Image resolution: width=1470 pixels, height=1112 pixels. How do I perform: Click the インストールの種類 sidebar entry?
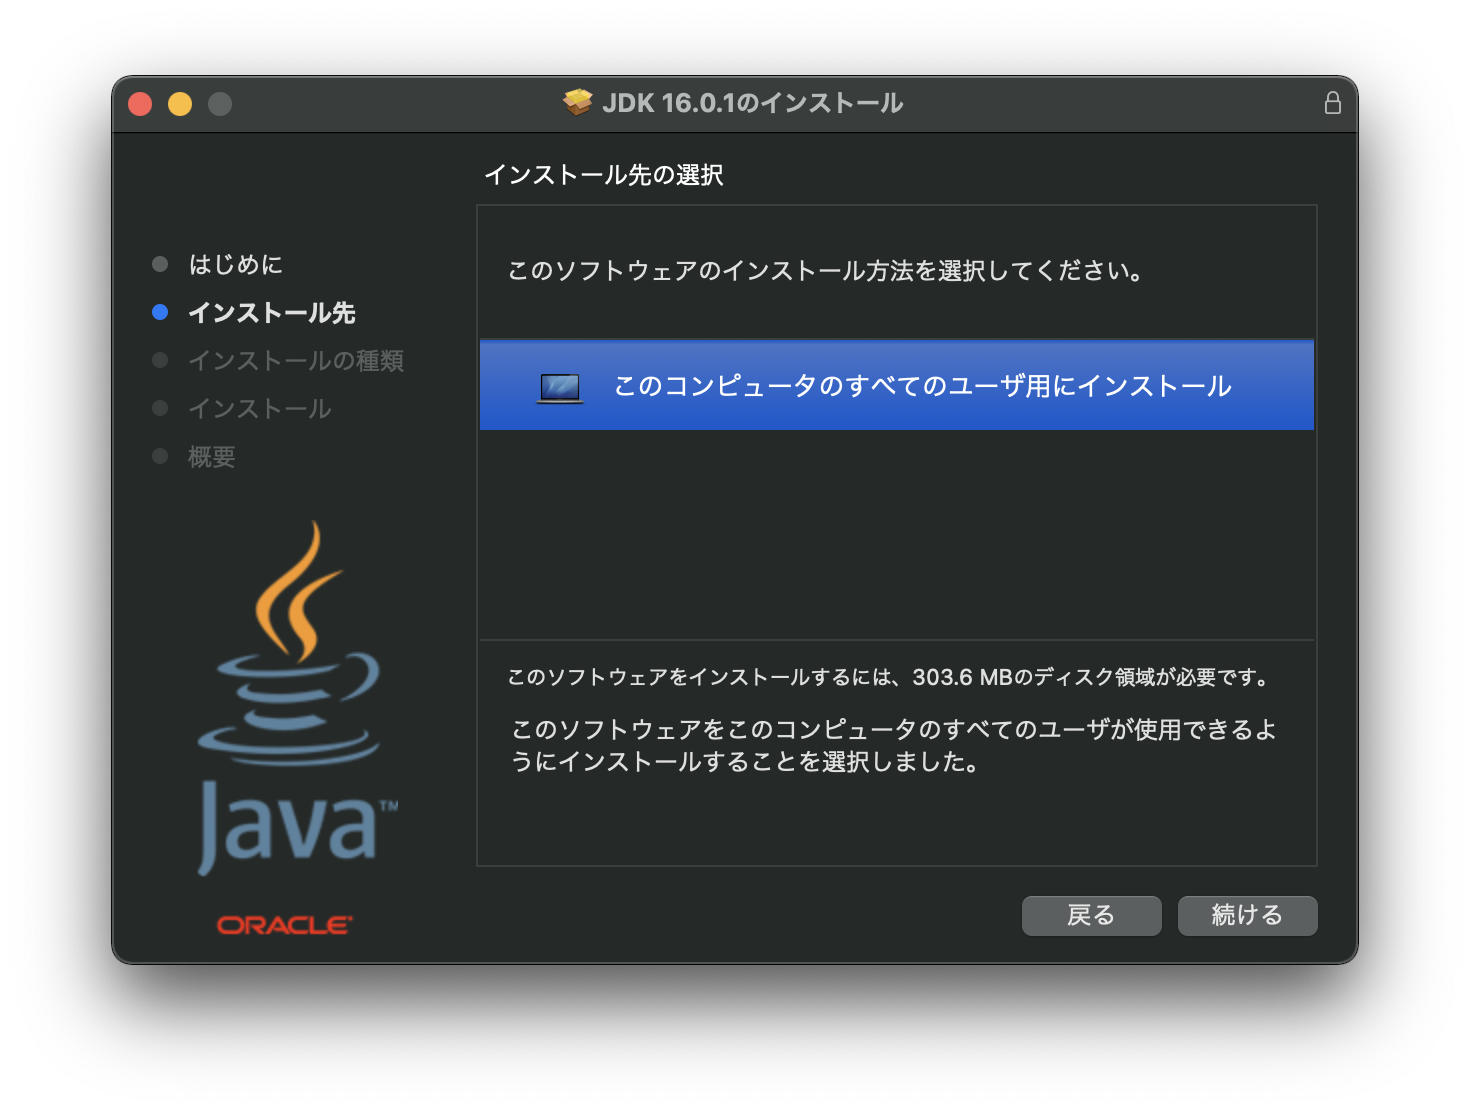point(296,360)
